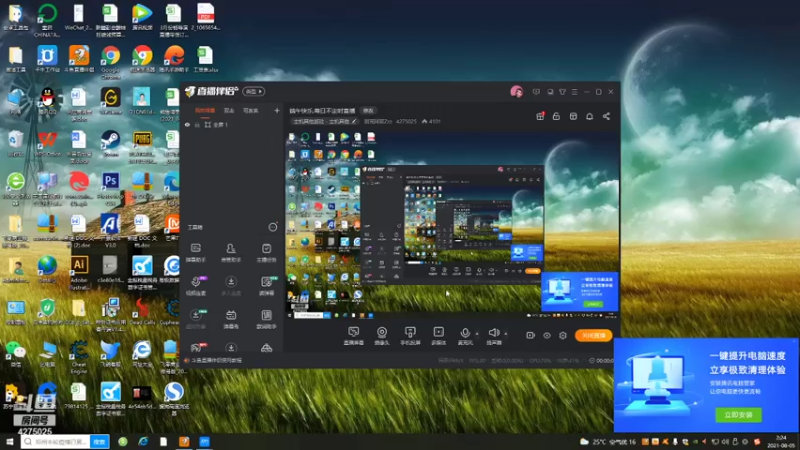800x450 pixels.
Task: Open Google Chrome desktop shortcut
Action: pos(110,62)
